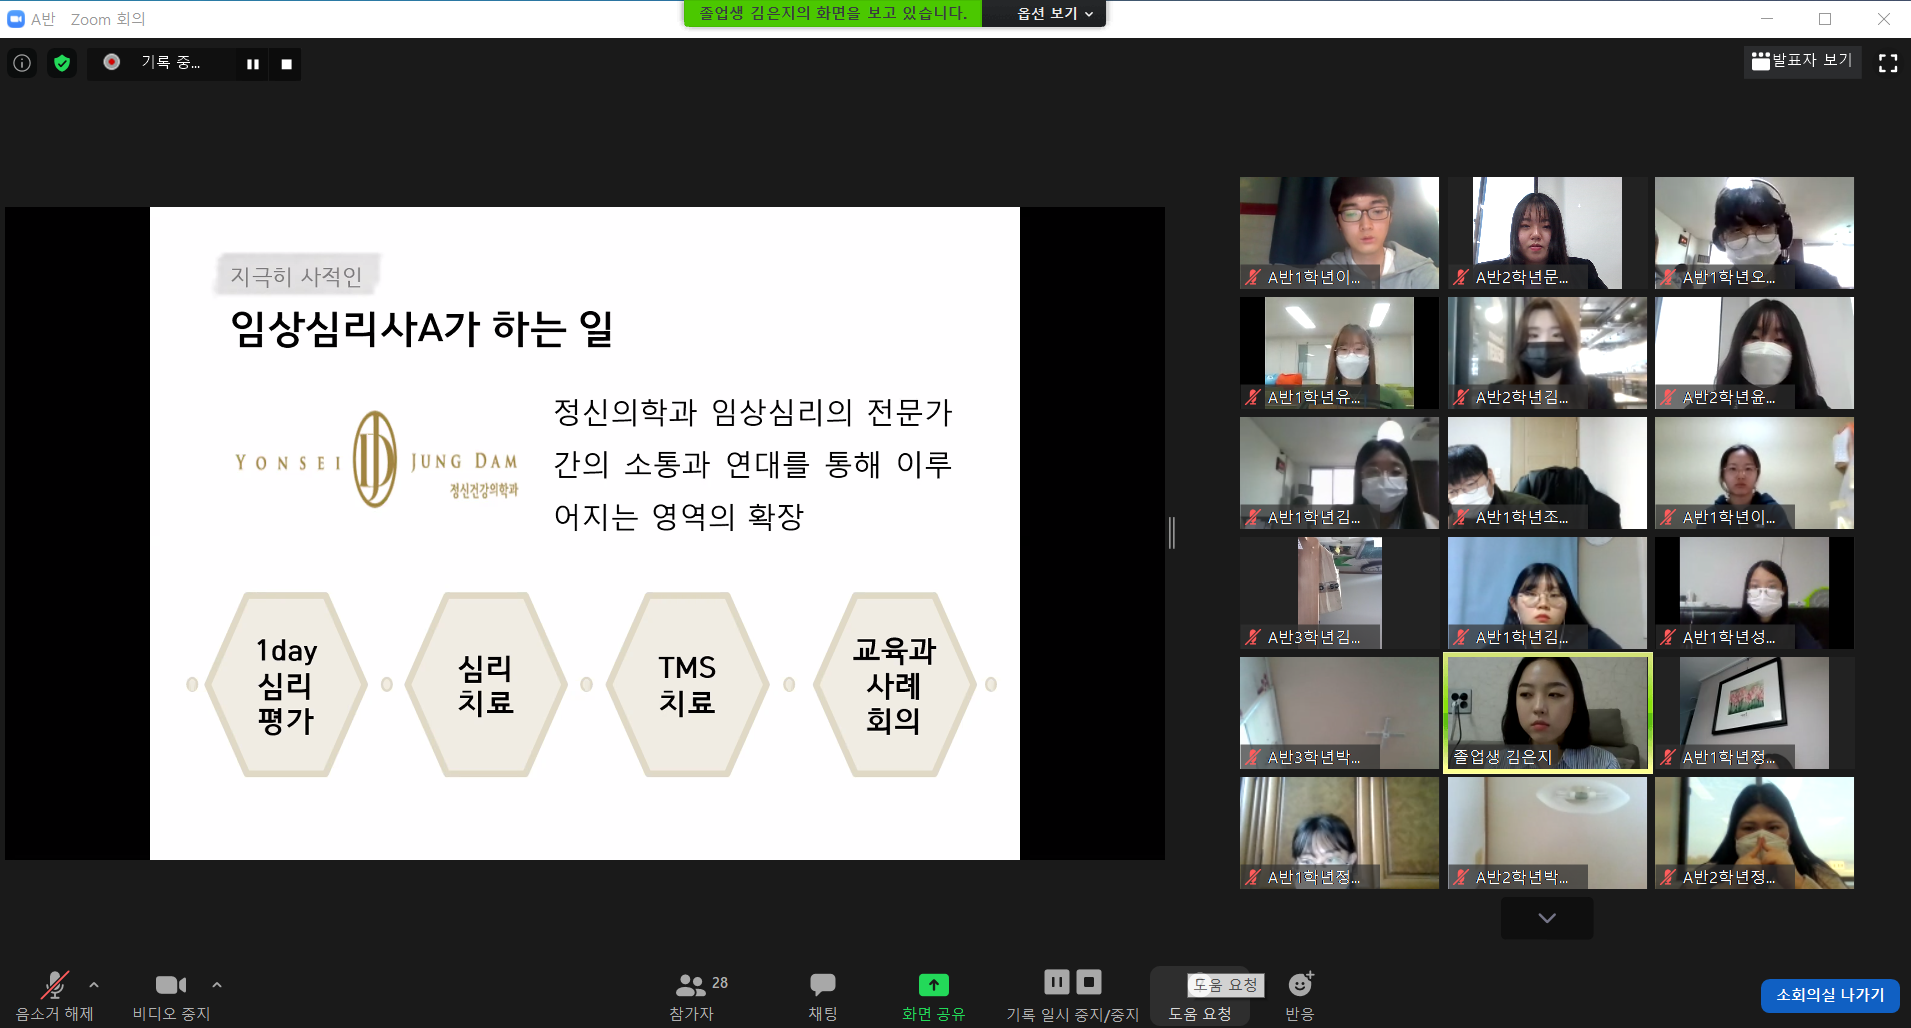Image resolution: width=1911 pixels, height=1028 pixels.
Task: Open audio options via microphone chevron
Action: (92, 985)
